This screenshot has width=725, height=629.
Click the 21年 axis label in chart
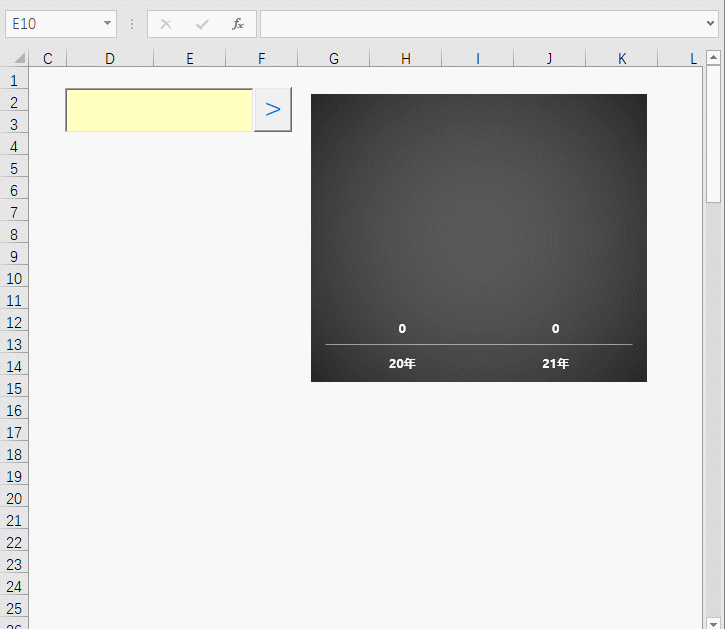pyautogui.click(x=555, y=364)
